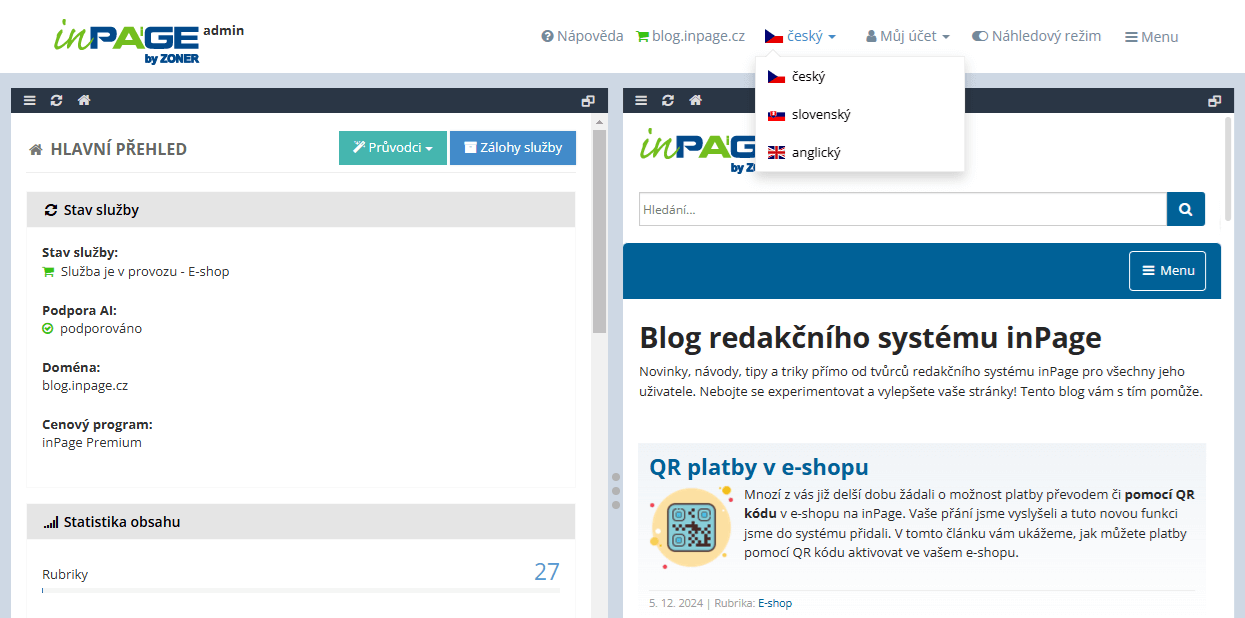Refresh the right panel with reload icon
Image resolution: width=1245 pixels, height=618 pixels.
click(x=668, y=100)
